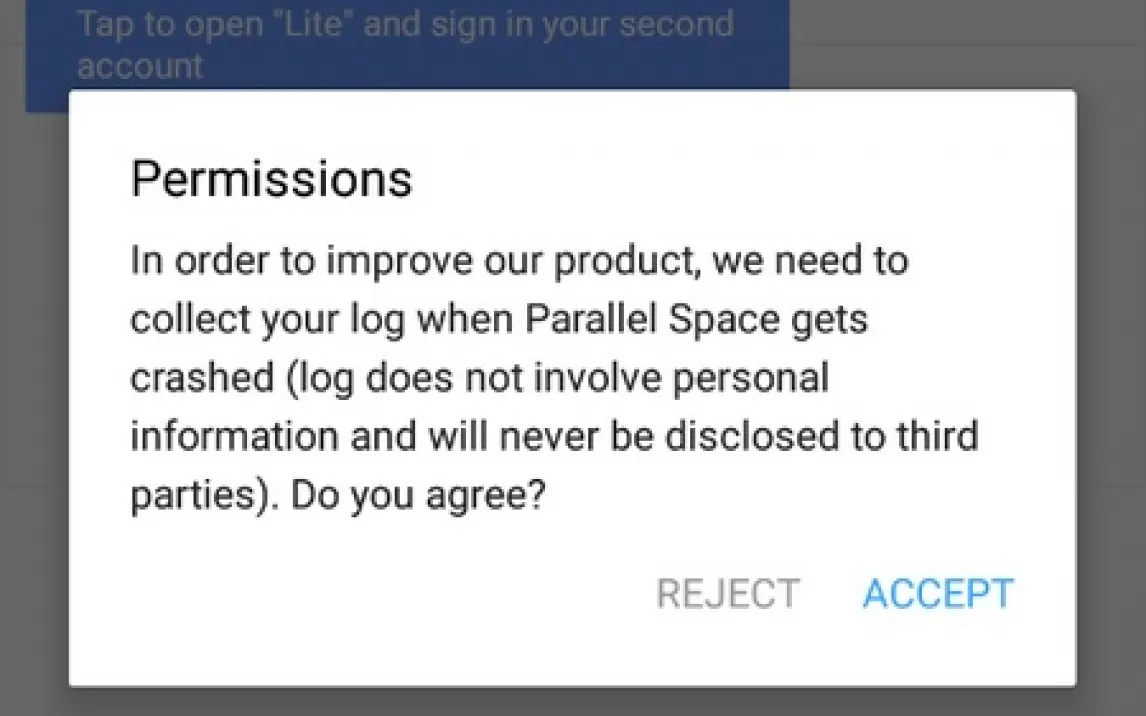Tap the REJECT button

(728, 593)
